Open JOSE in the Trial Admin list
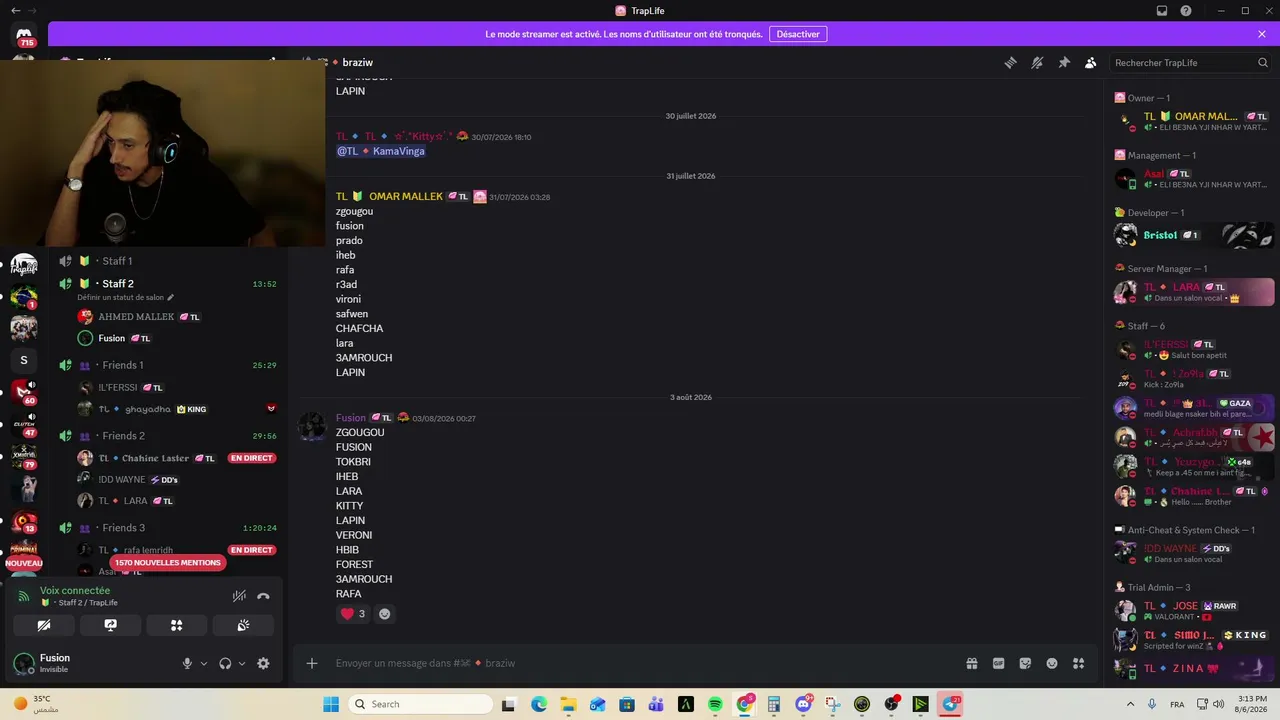Viewport: 1280px width, 720px height. (x=1194, y=611)
